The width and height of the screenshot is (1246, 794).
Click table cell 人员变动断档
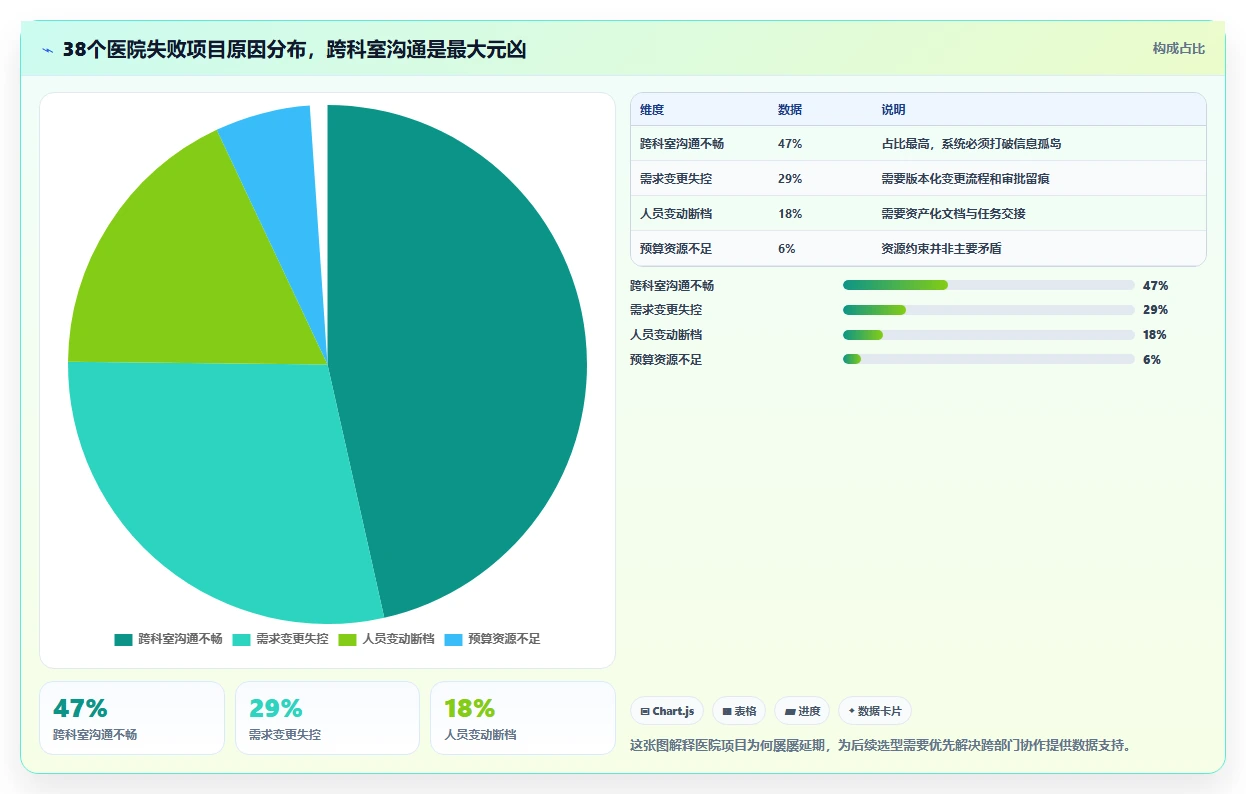pos(676,214)
